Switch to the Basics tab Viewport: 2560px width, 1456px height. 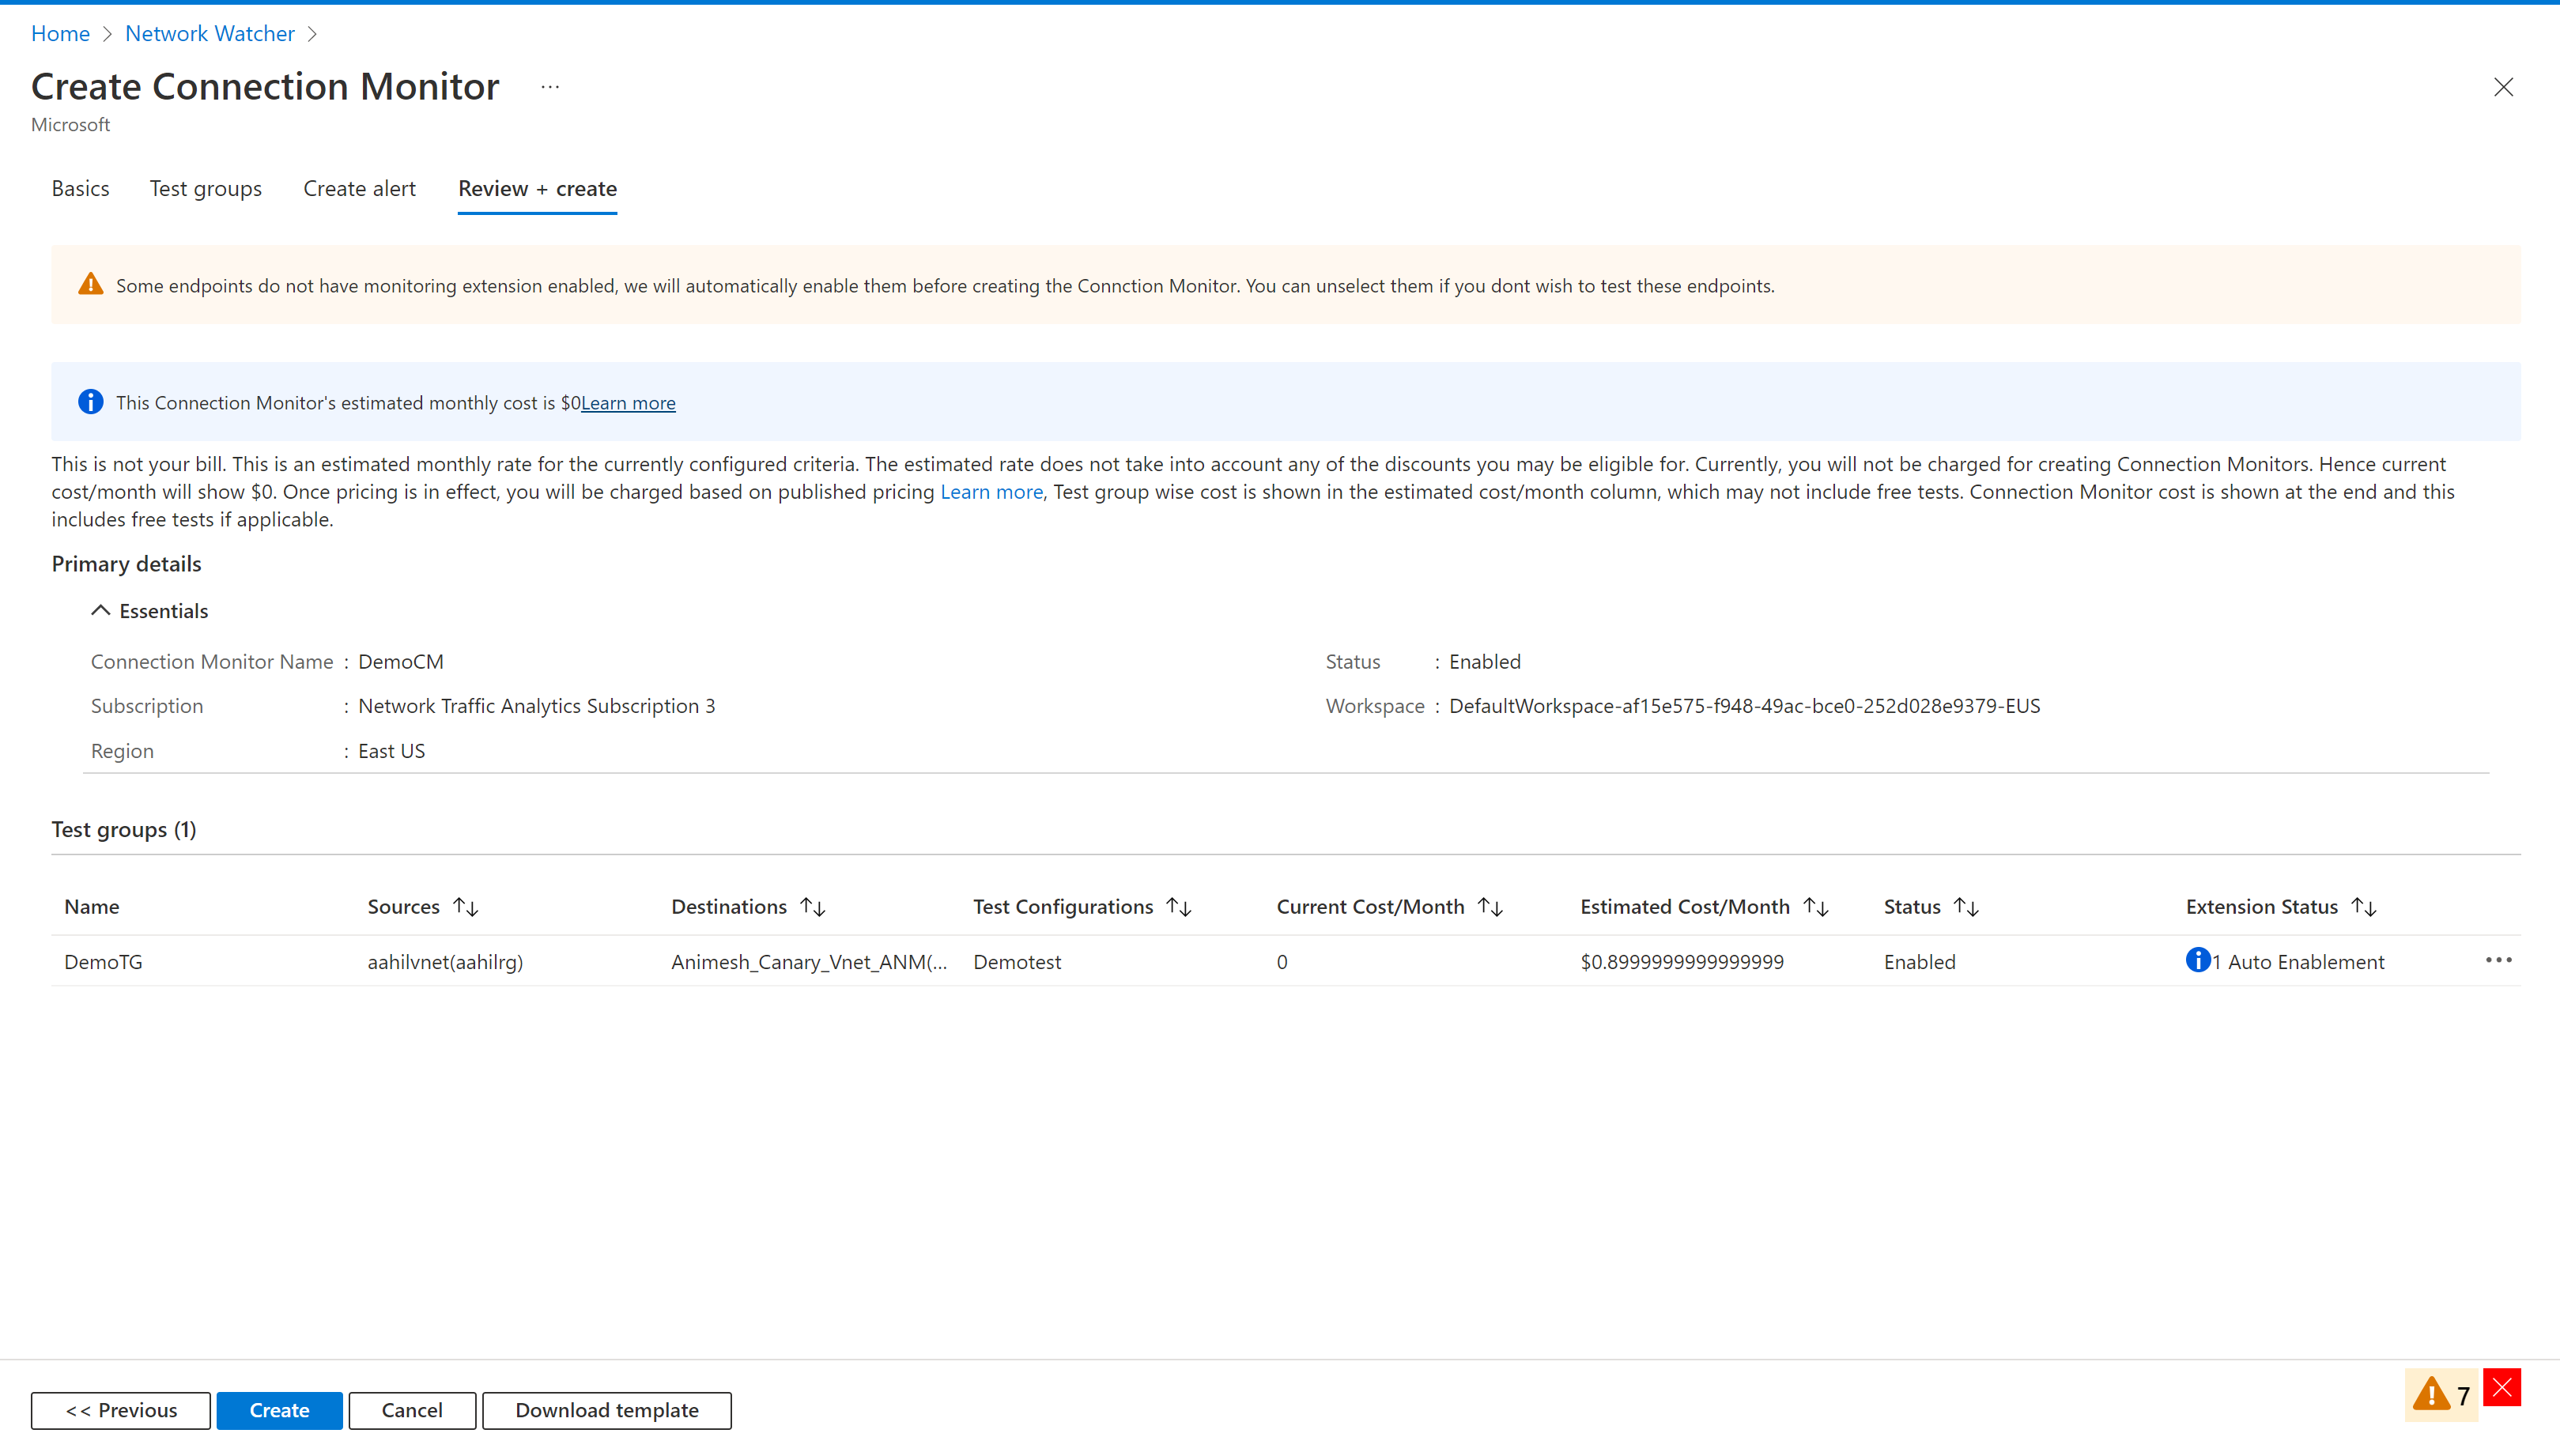point(81,188)
